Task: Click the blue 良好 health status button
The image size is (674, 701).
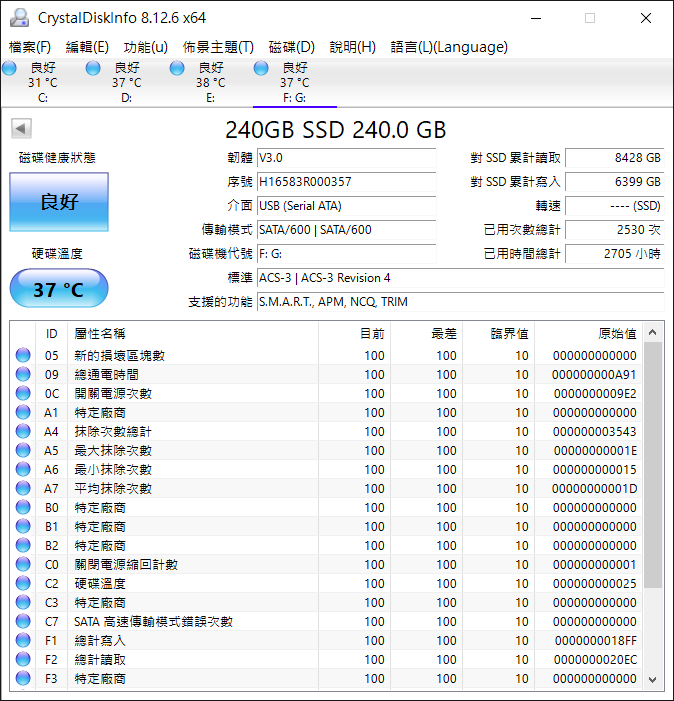Action: pyautogui.click(x=59, y=202)
